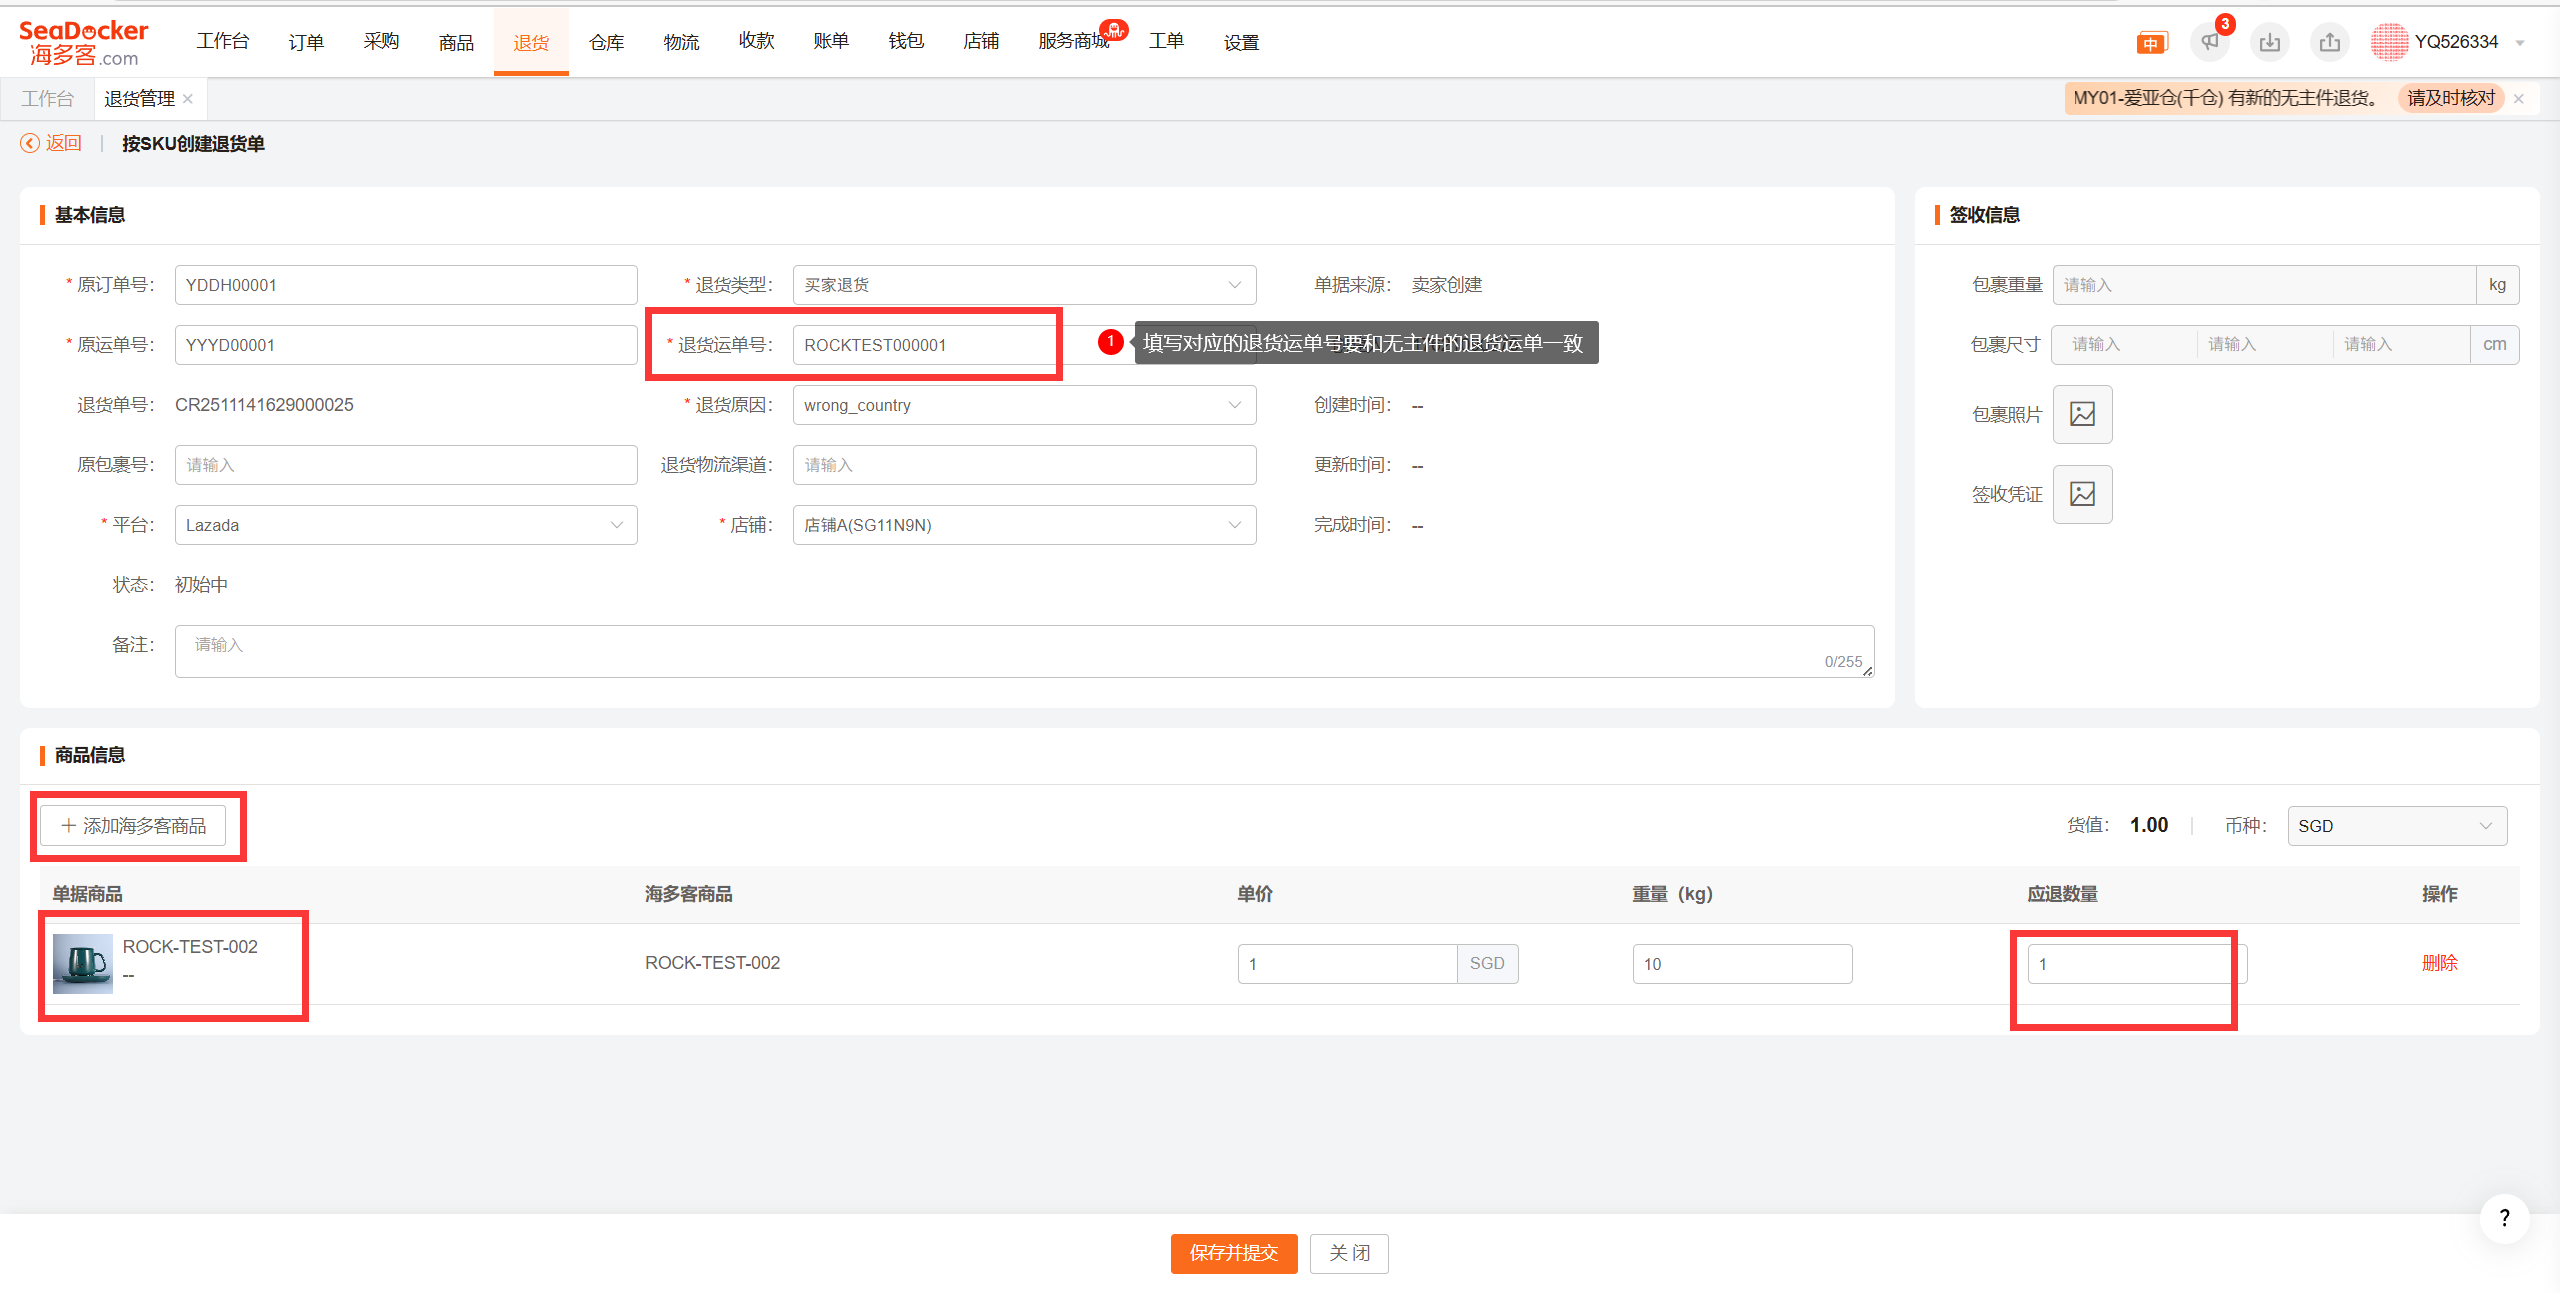Image resolution: width=2560 pixels, height=1293 pixels.
Task: Click the help question mark button
Action: pos(2504,1217)
